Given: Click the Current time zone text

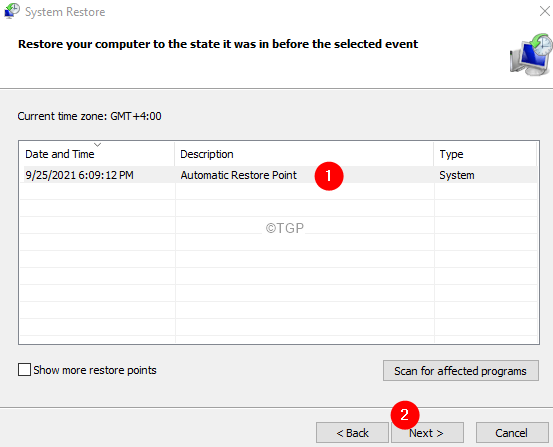Looking at the screenshot, I should click(90, 116).
